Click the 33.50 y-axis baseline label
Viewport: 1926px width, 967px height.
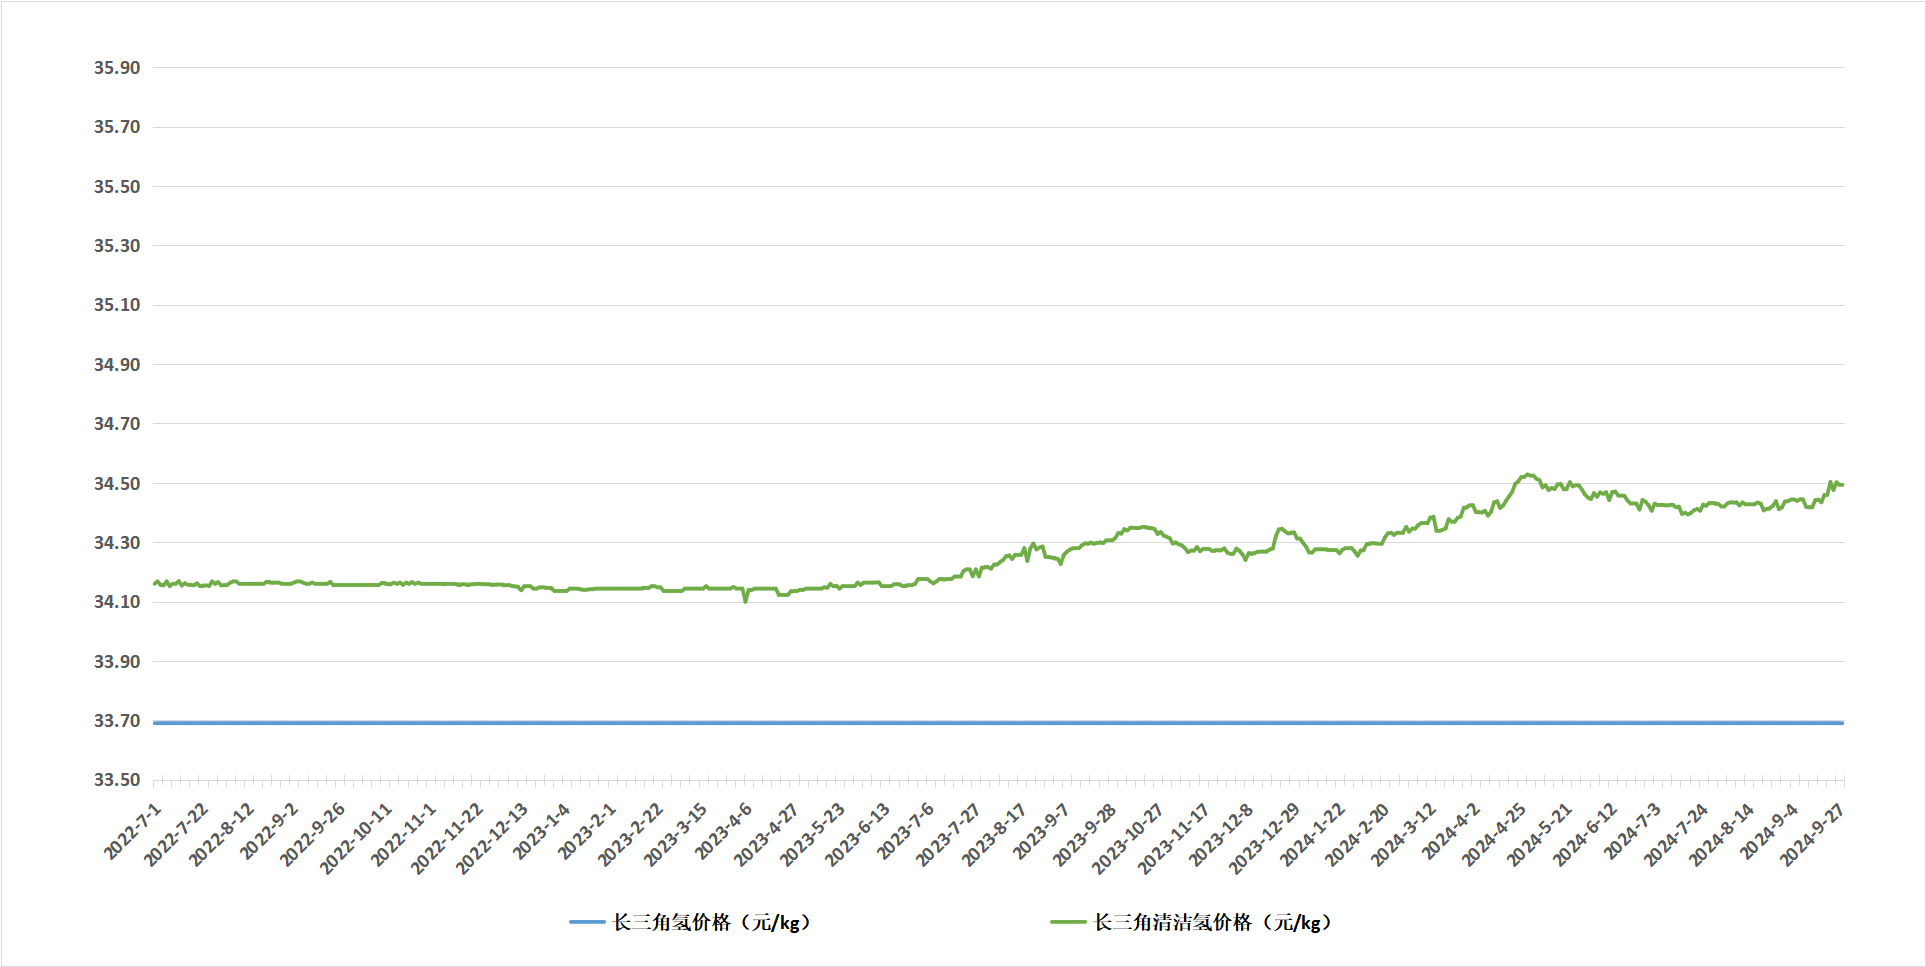click(117, 780)
